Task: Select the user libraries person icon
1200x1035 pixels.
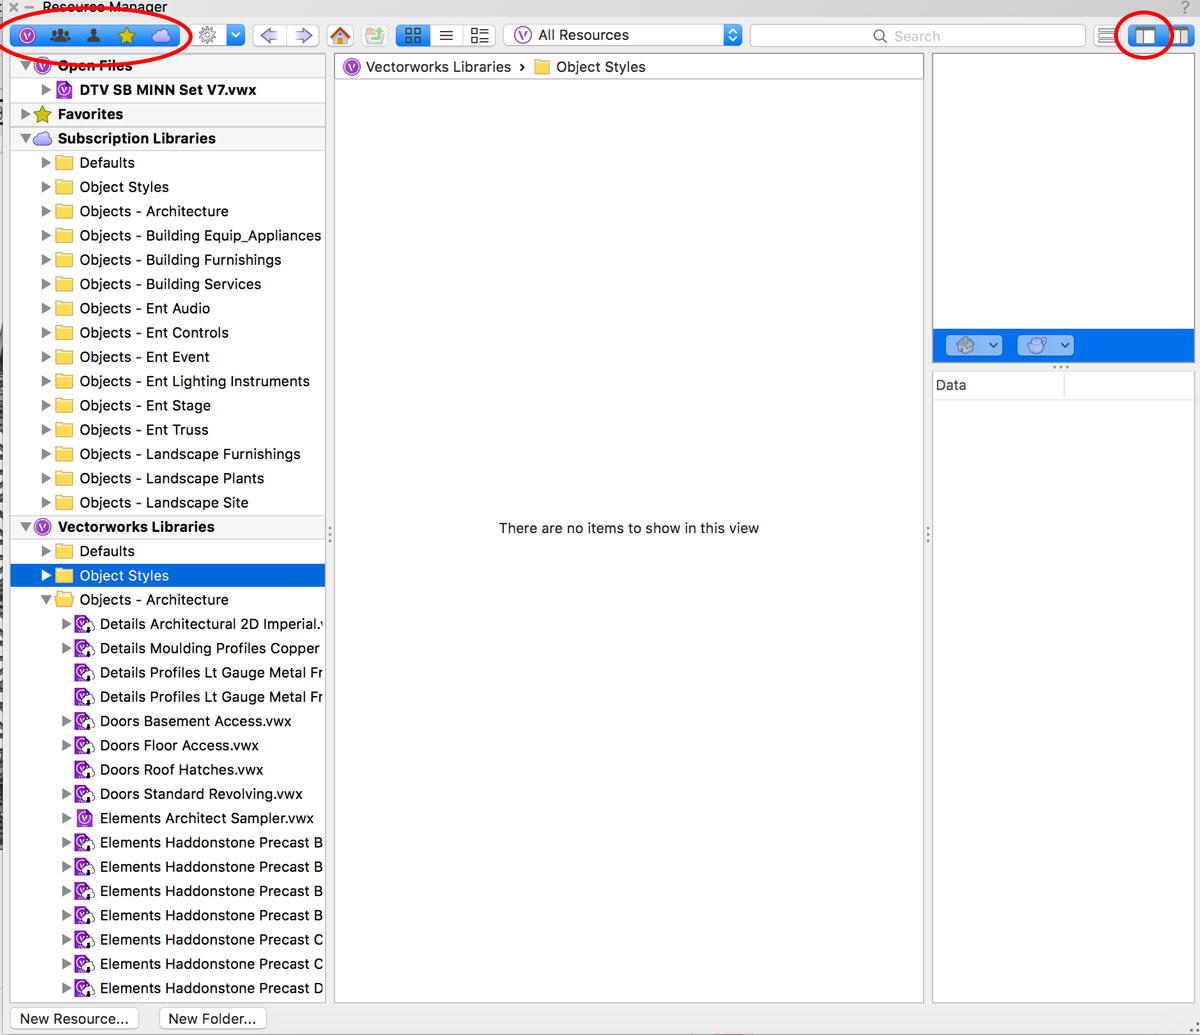Action: 93,35
